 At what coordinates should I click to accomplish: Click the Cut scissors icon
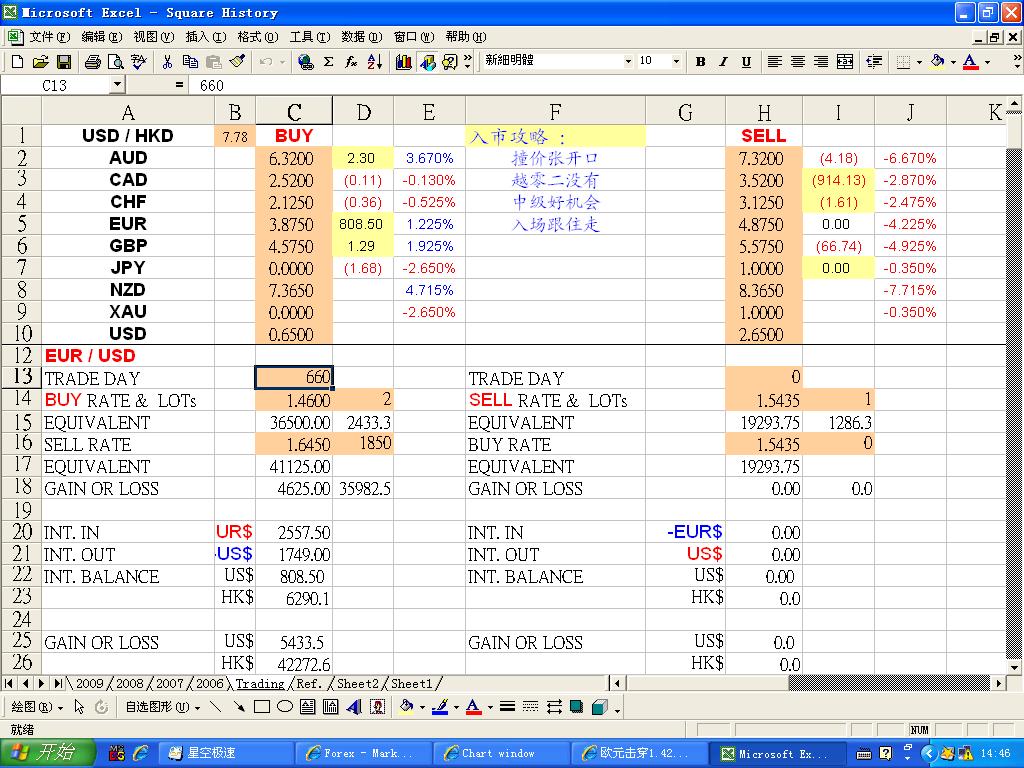167,62
